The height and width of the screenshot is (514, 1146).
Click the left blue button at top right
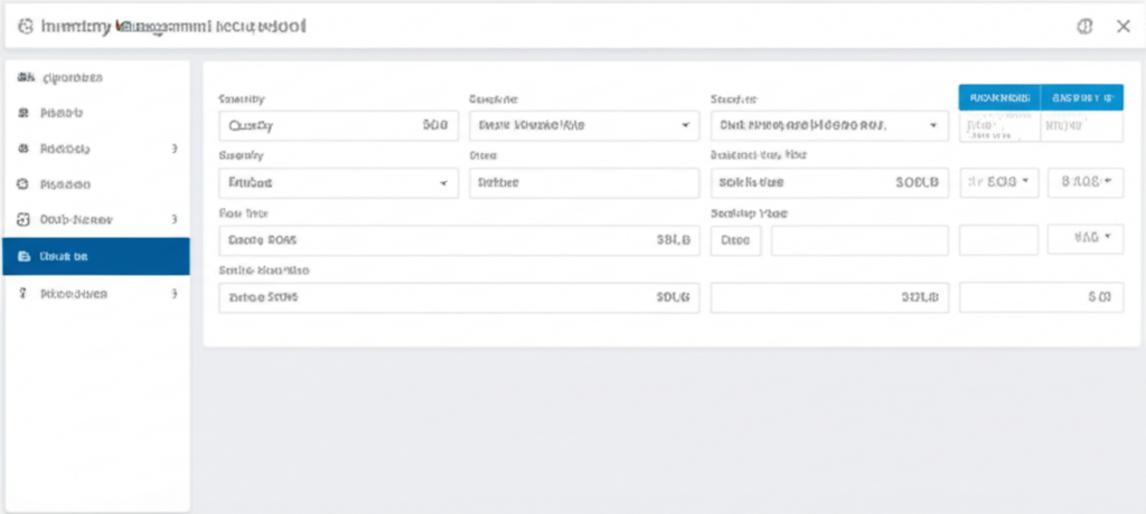point(999,97)
